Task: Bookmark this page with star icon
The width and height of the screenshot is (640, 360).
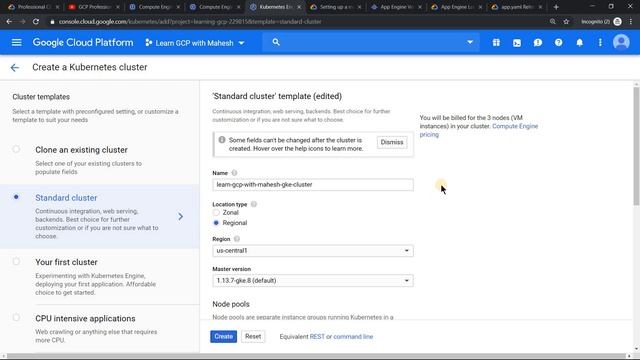Action: pos(566,22)
